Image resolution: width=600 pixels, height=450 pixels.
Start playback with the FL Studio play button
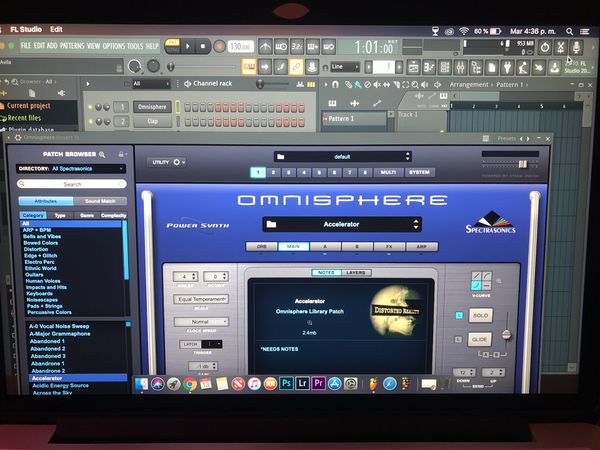point(188,46)
